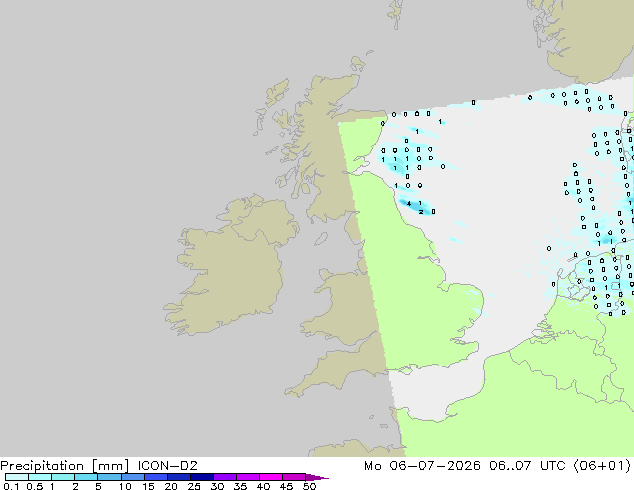
Task: Select the 40–45 mm magenta legend swatch
Action: (x=271, y=477)
